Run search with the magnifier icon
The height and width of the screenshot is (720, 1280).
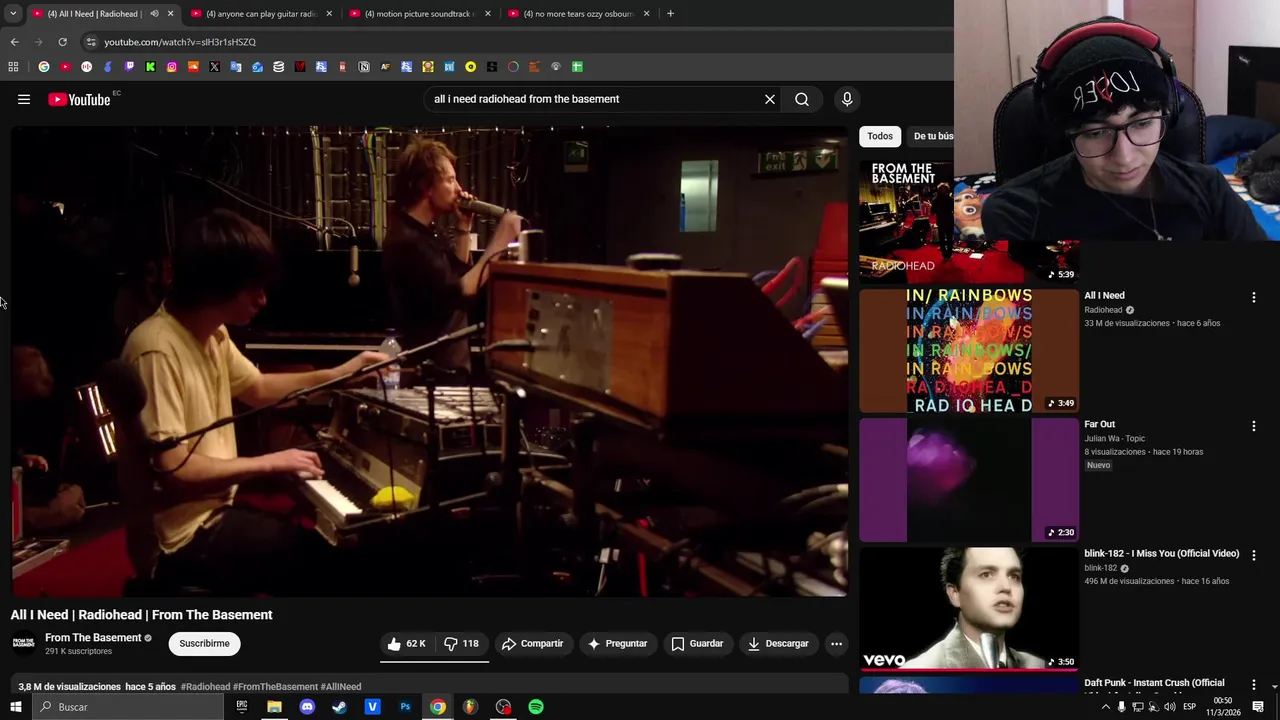(x=802, y=99)
